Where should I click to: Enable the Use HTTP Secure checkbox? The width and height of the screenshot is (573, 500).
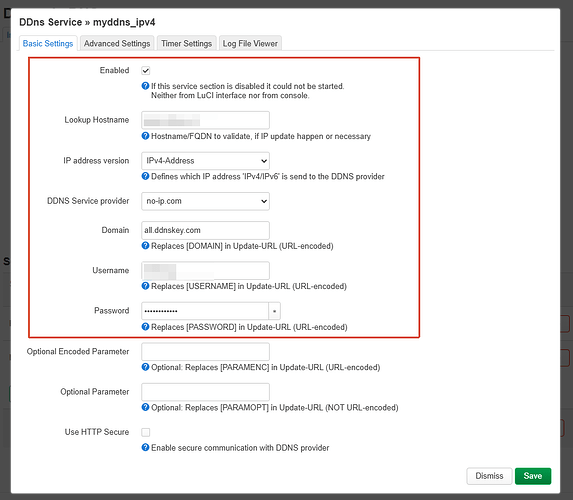point(146,432)
